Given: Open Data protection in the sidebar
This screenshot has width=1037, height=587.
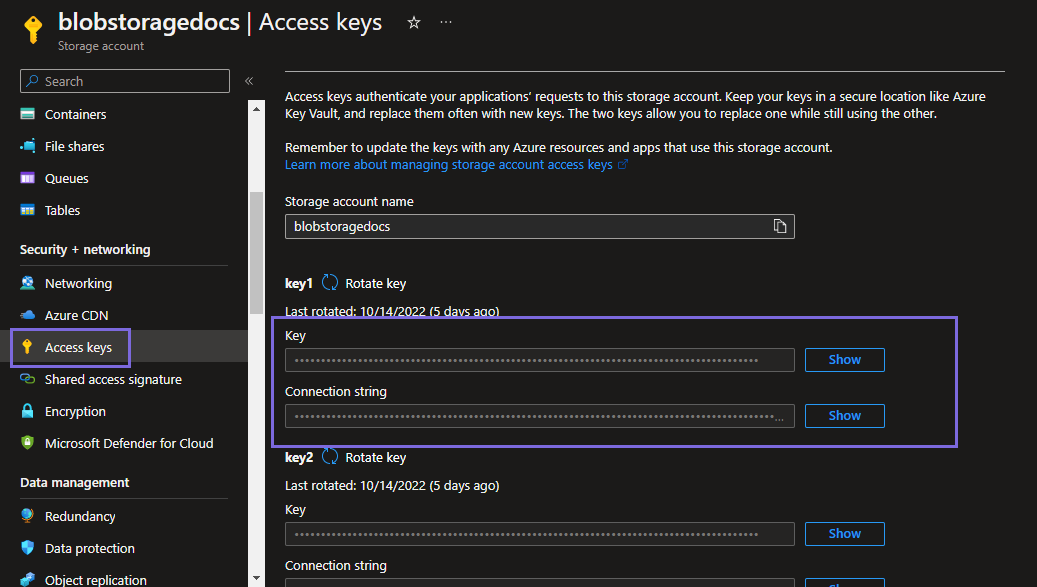Looking at the screenshot, I should click(89, 549).
